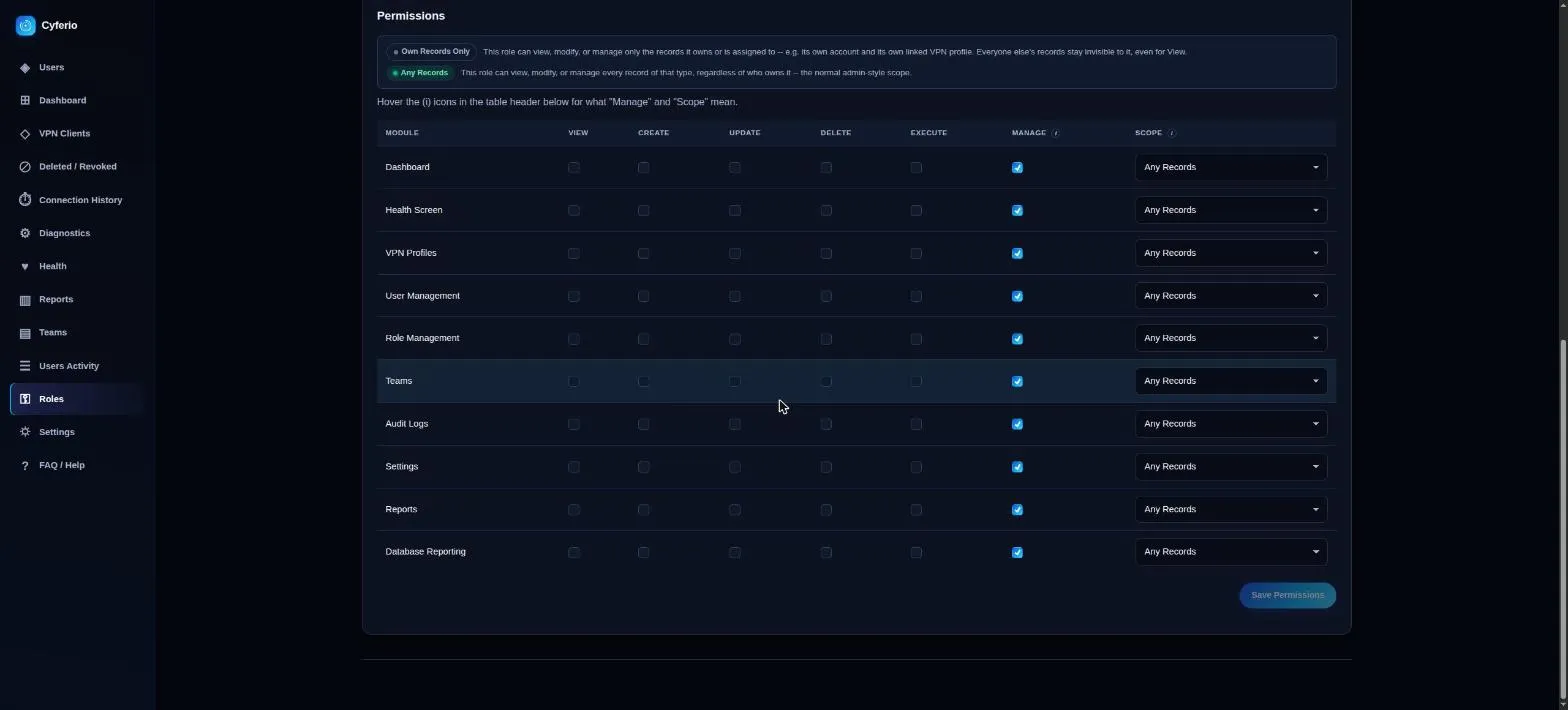Open Scope dropdown for Teams
This screenshot has width=1568, height=710.
click(x=1231, y=381)
